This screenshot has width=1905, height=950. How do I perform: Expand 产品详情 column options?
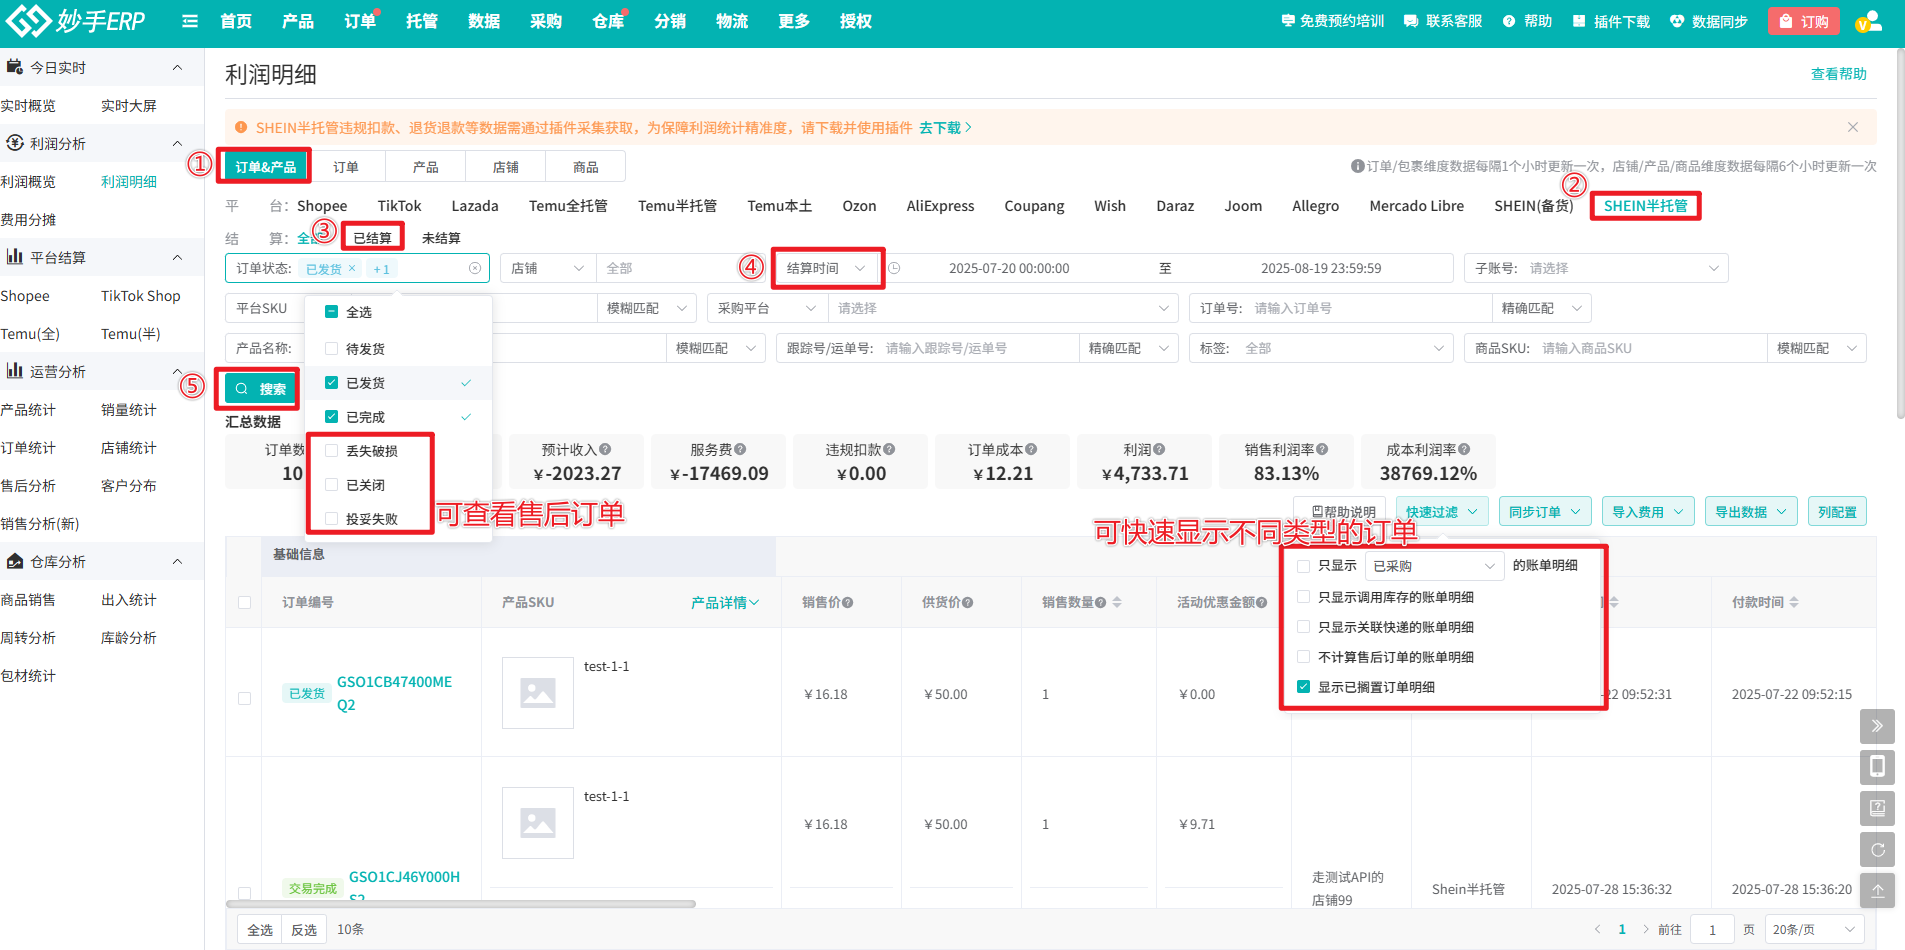pos(725,602)
